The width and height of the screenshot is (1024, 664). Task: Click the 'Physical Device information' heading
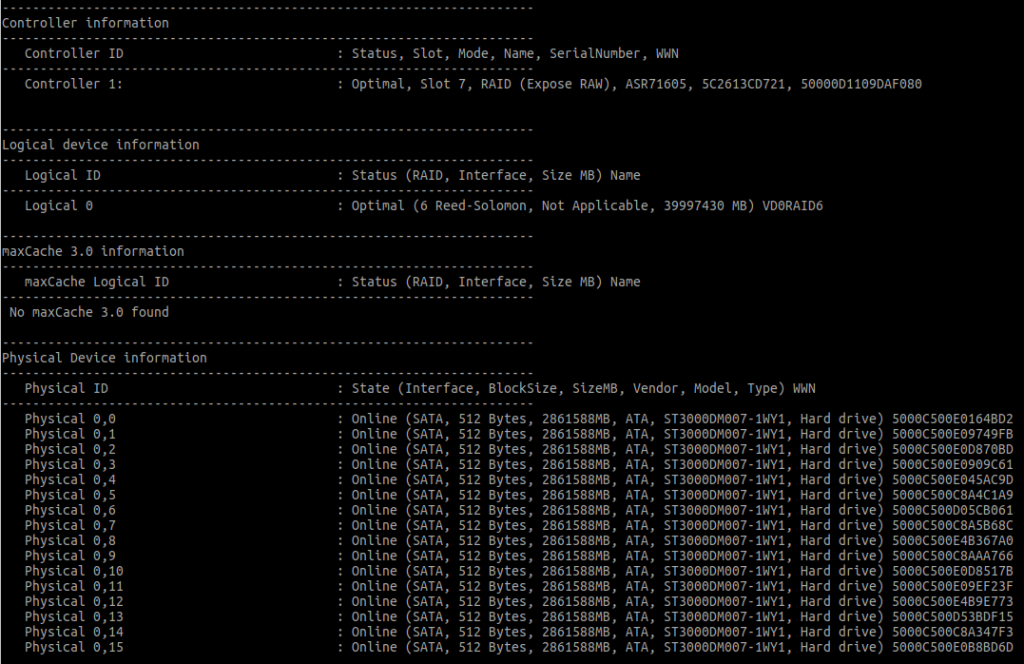(x=105, y=358)
